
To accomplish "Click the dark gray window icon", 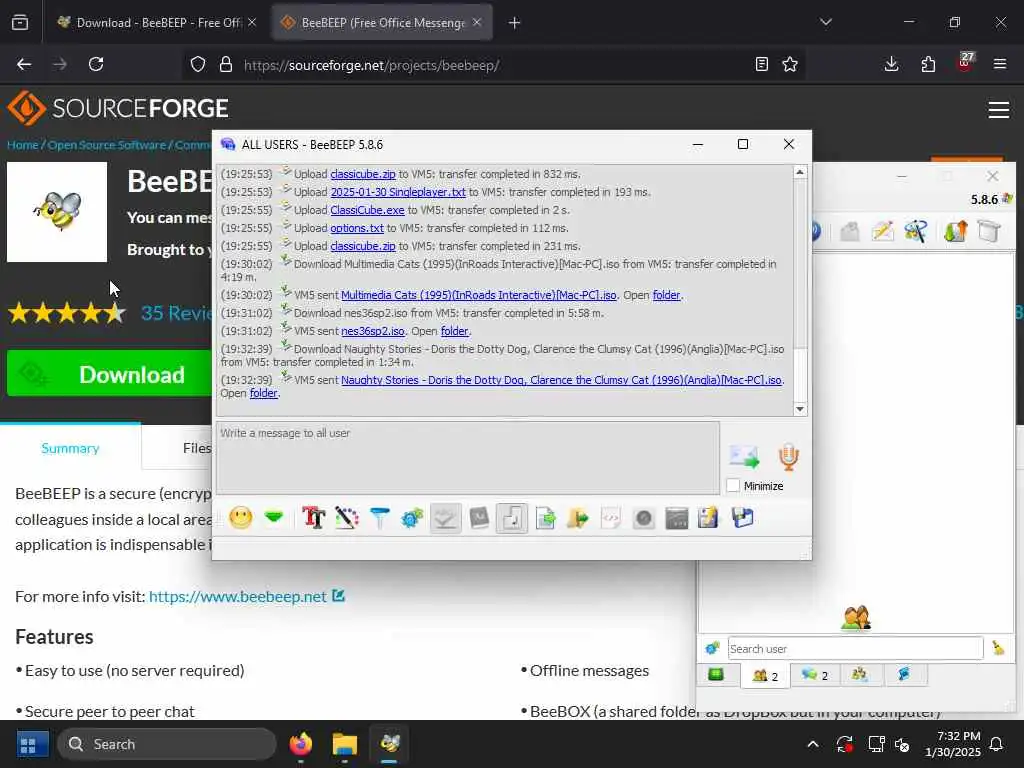I will point(677,519).
